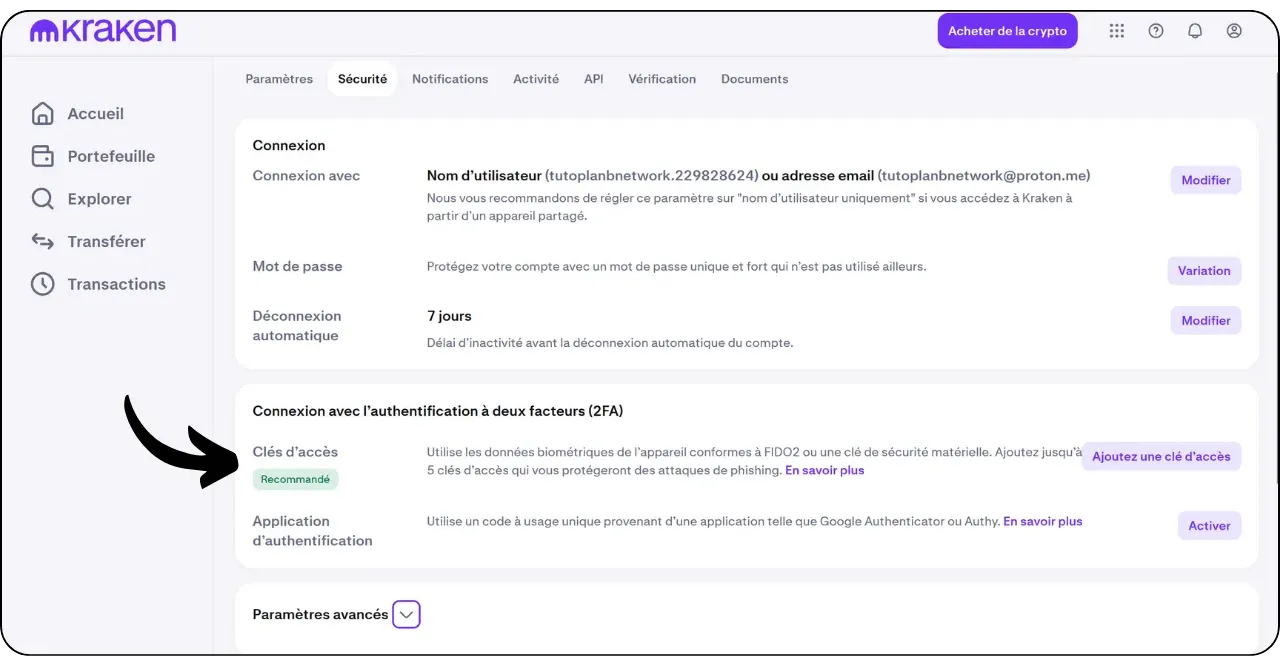Switch to the Notifications tab
This screenshot has height=666, width=1280.
tap(450, 79)
